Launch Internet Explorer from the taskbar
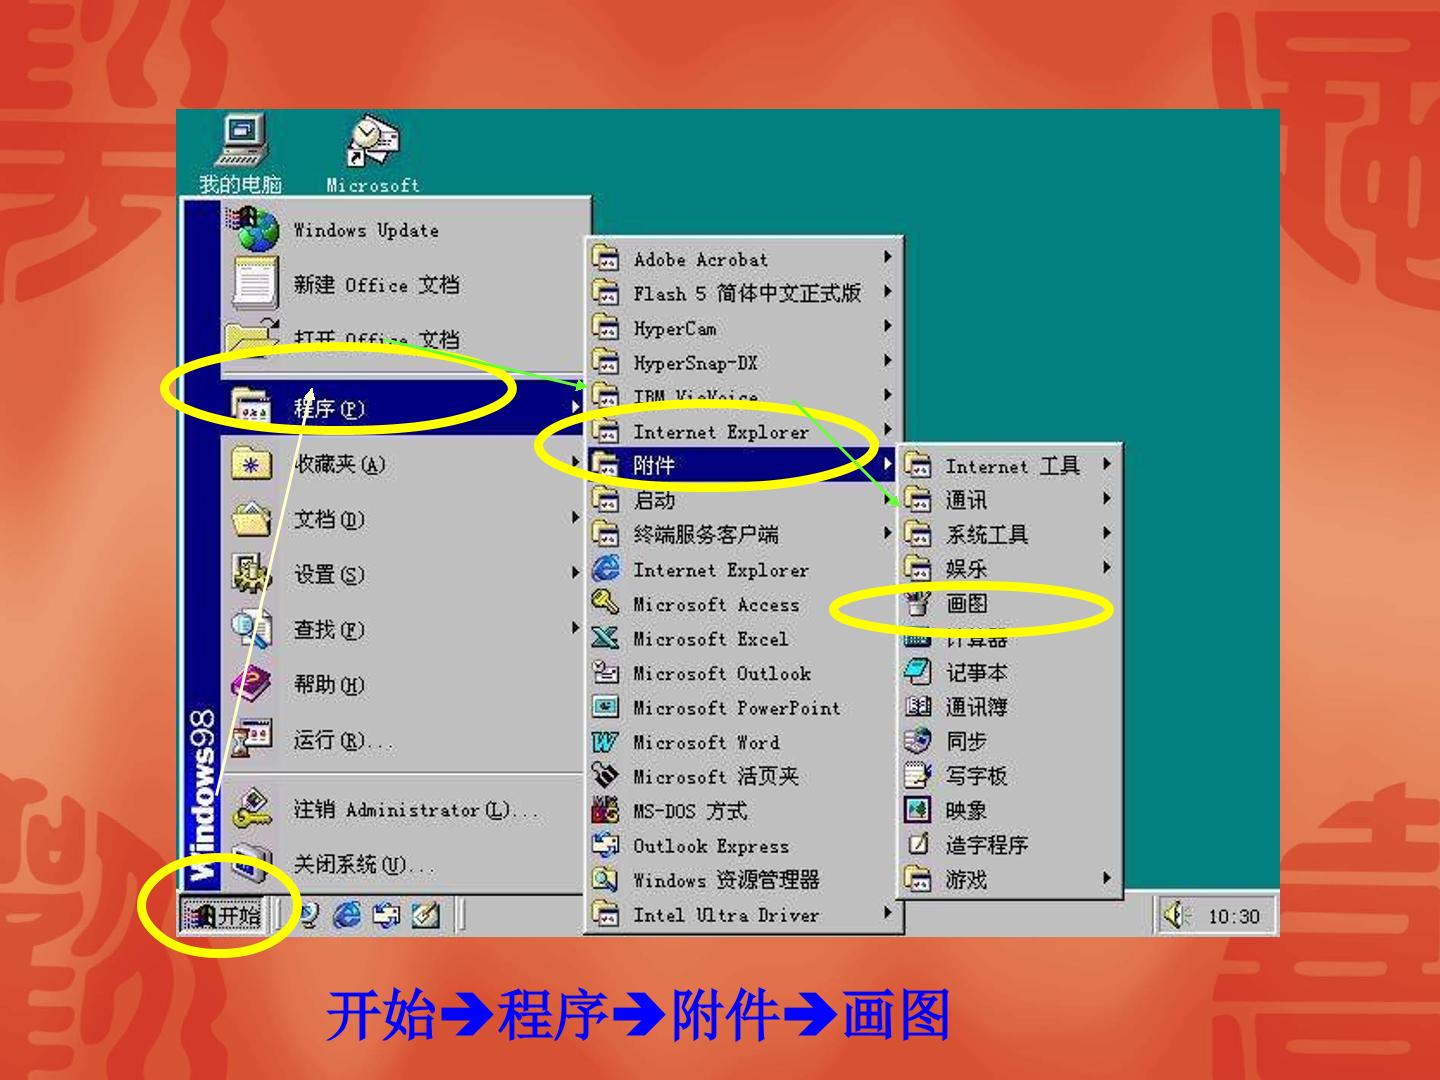This screenshot has width=1440, height=1080. [x=348, y=915]
